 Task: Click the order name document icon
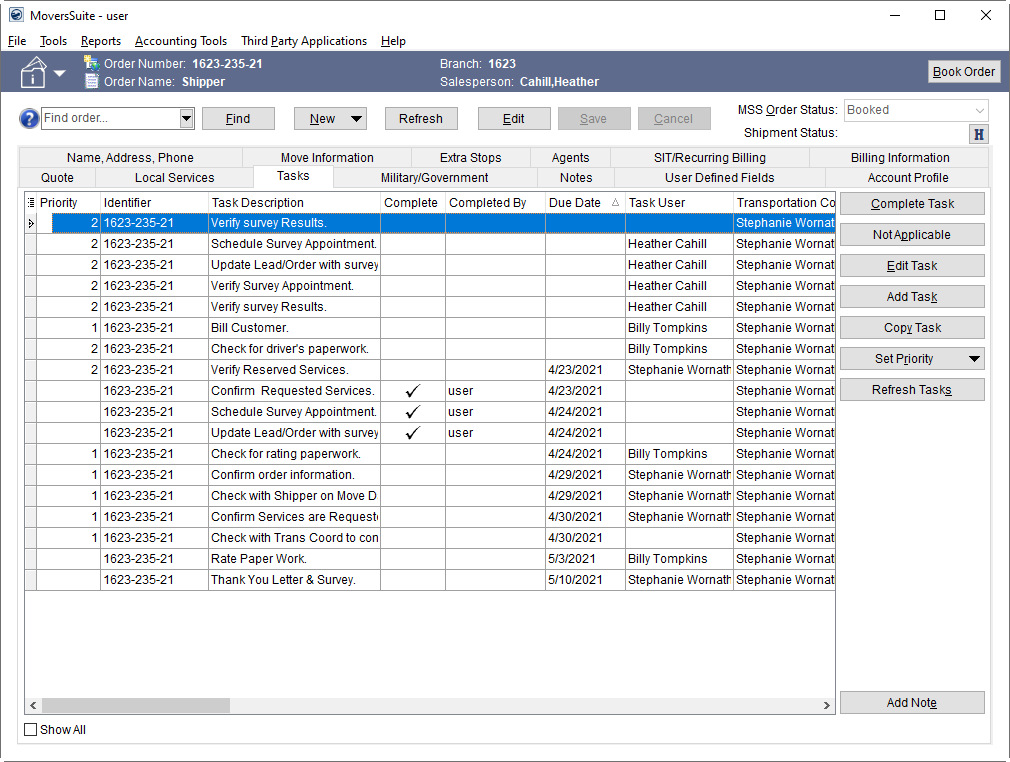pos(92,82)
